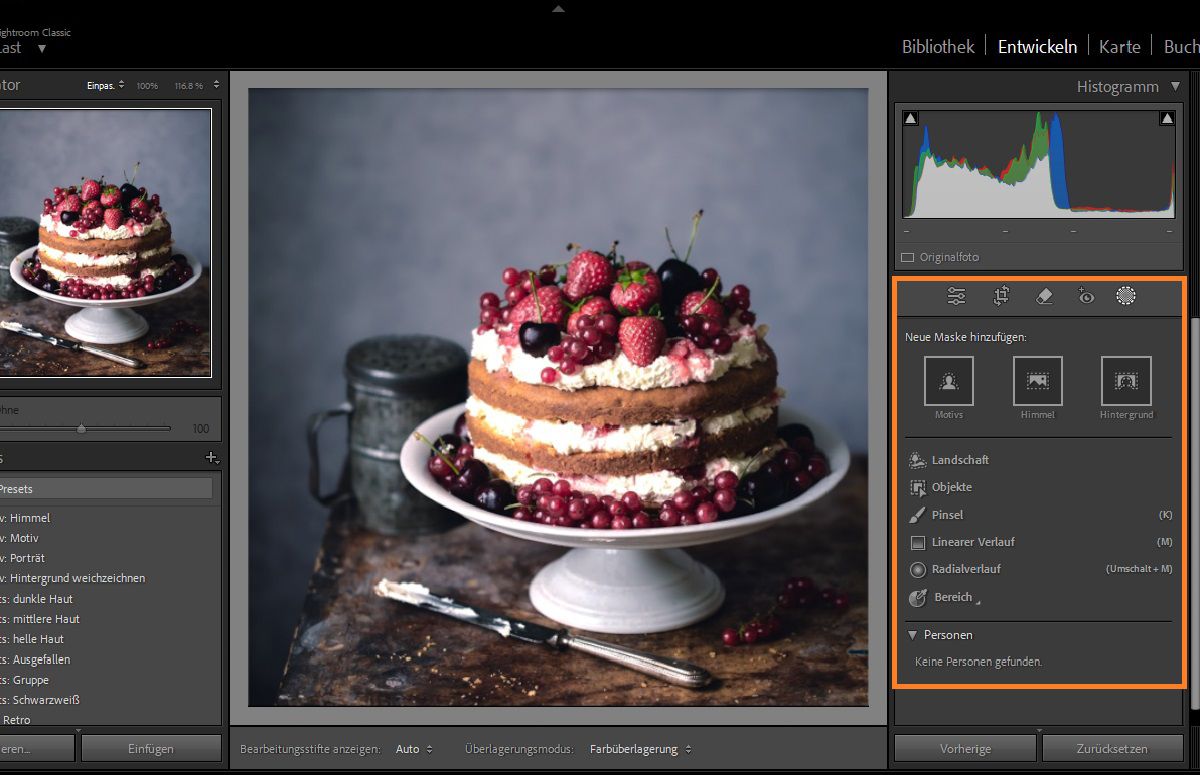
Task: Switch to the Bibliothek module
Action: tap(938, 47)
